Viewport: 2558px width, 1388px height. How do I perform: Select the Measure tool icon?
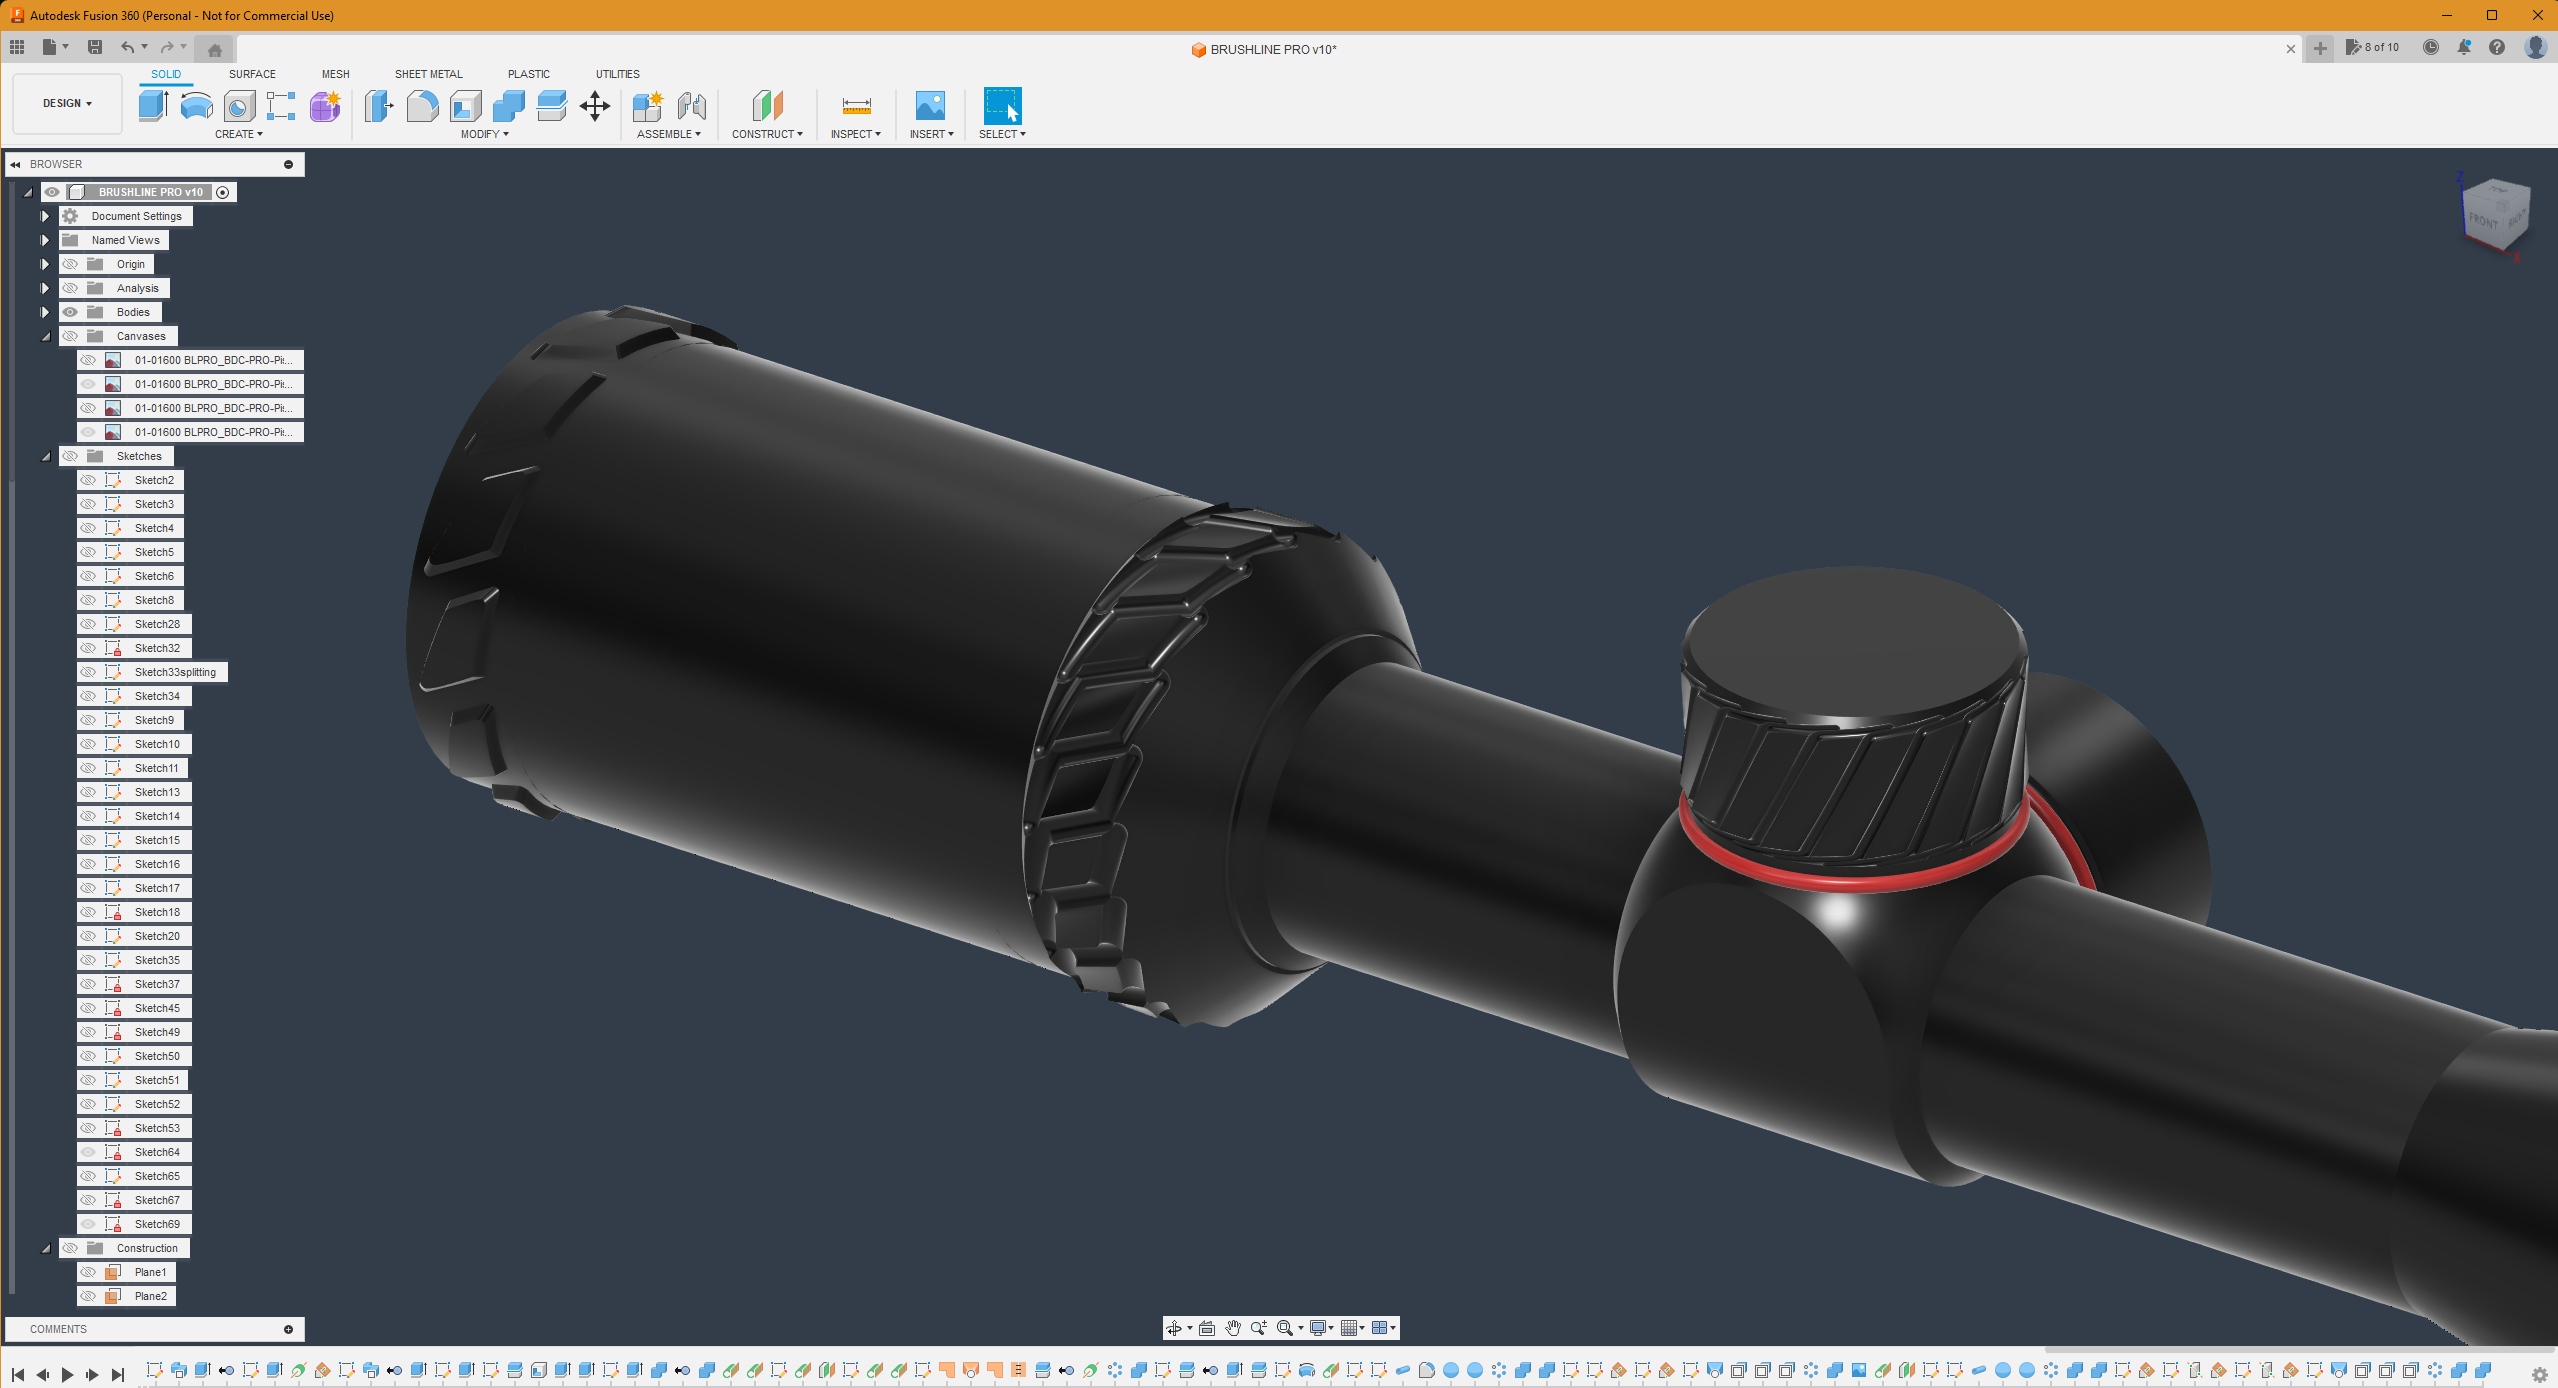[x=856, y=105]
